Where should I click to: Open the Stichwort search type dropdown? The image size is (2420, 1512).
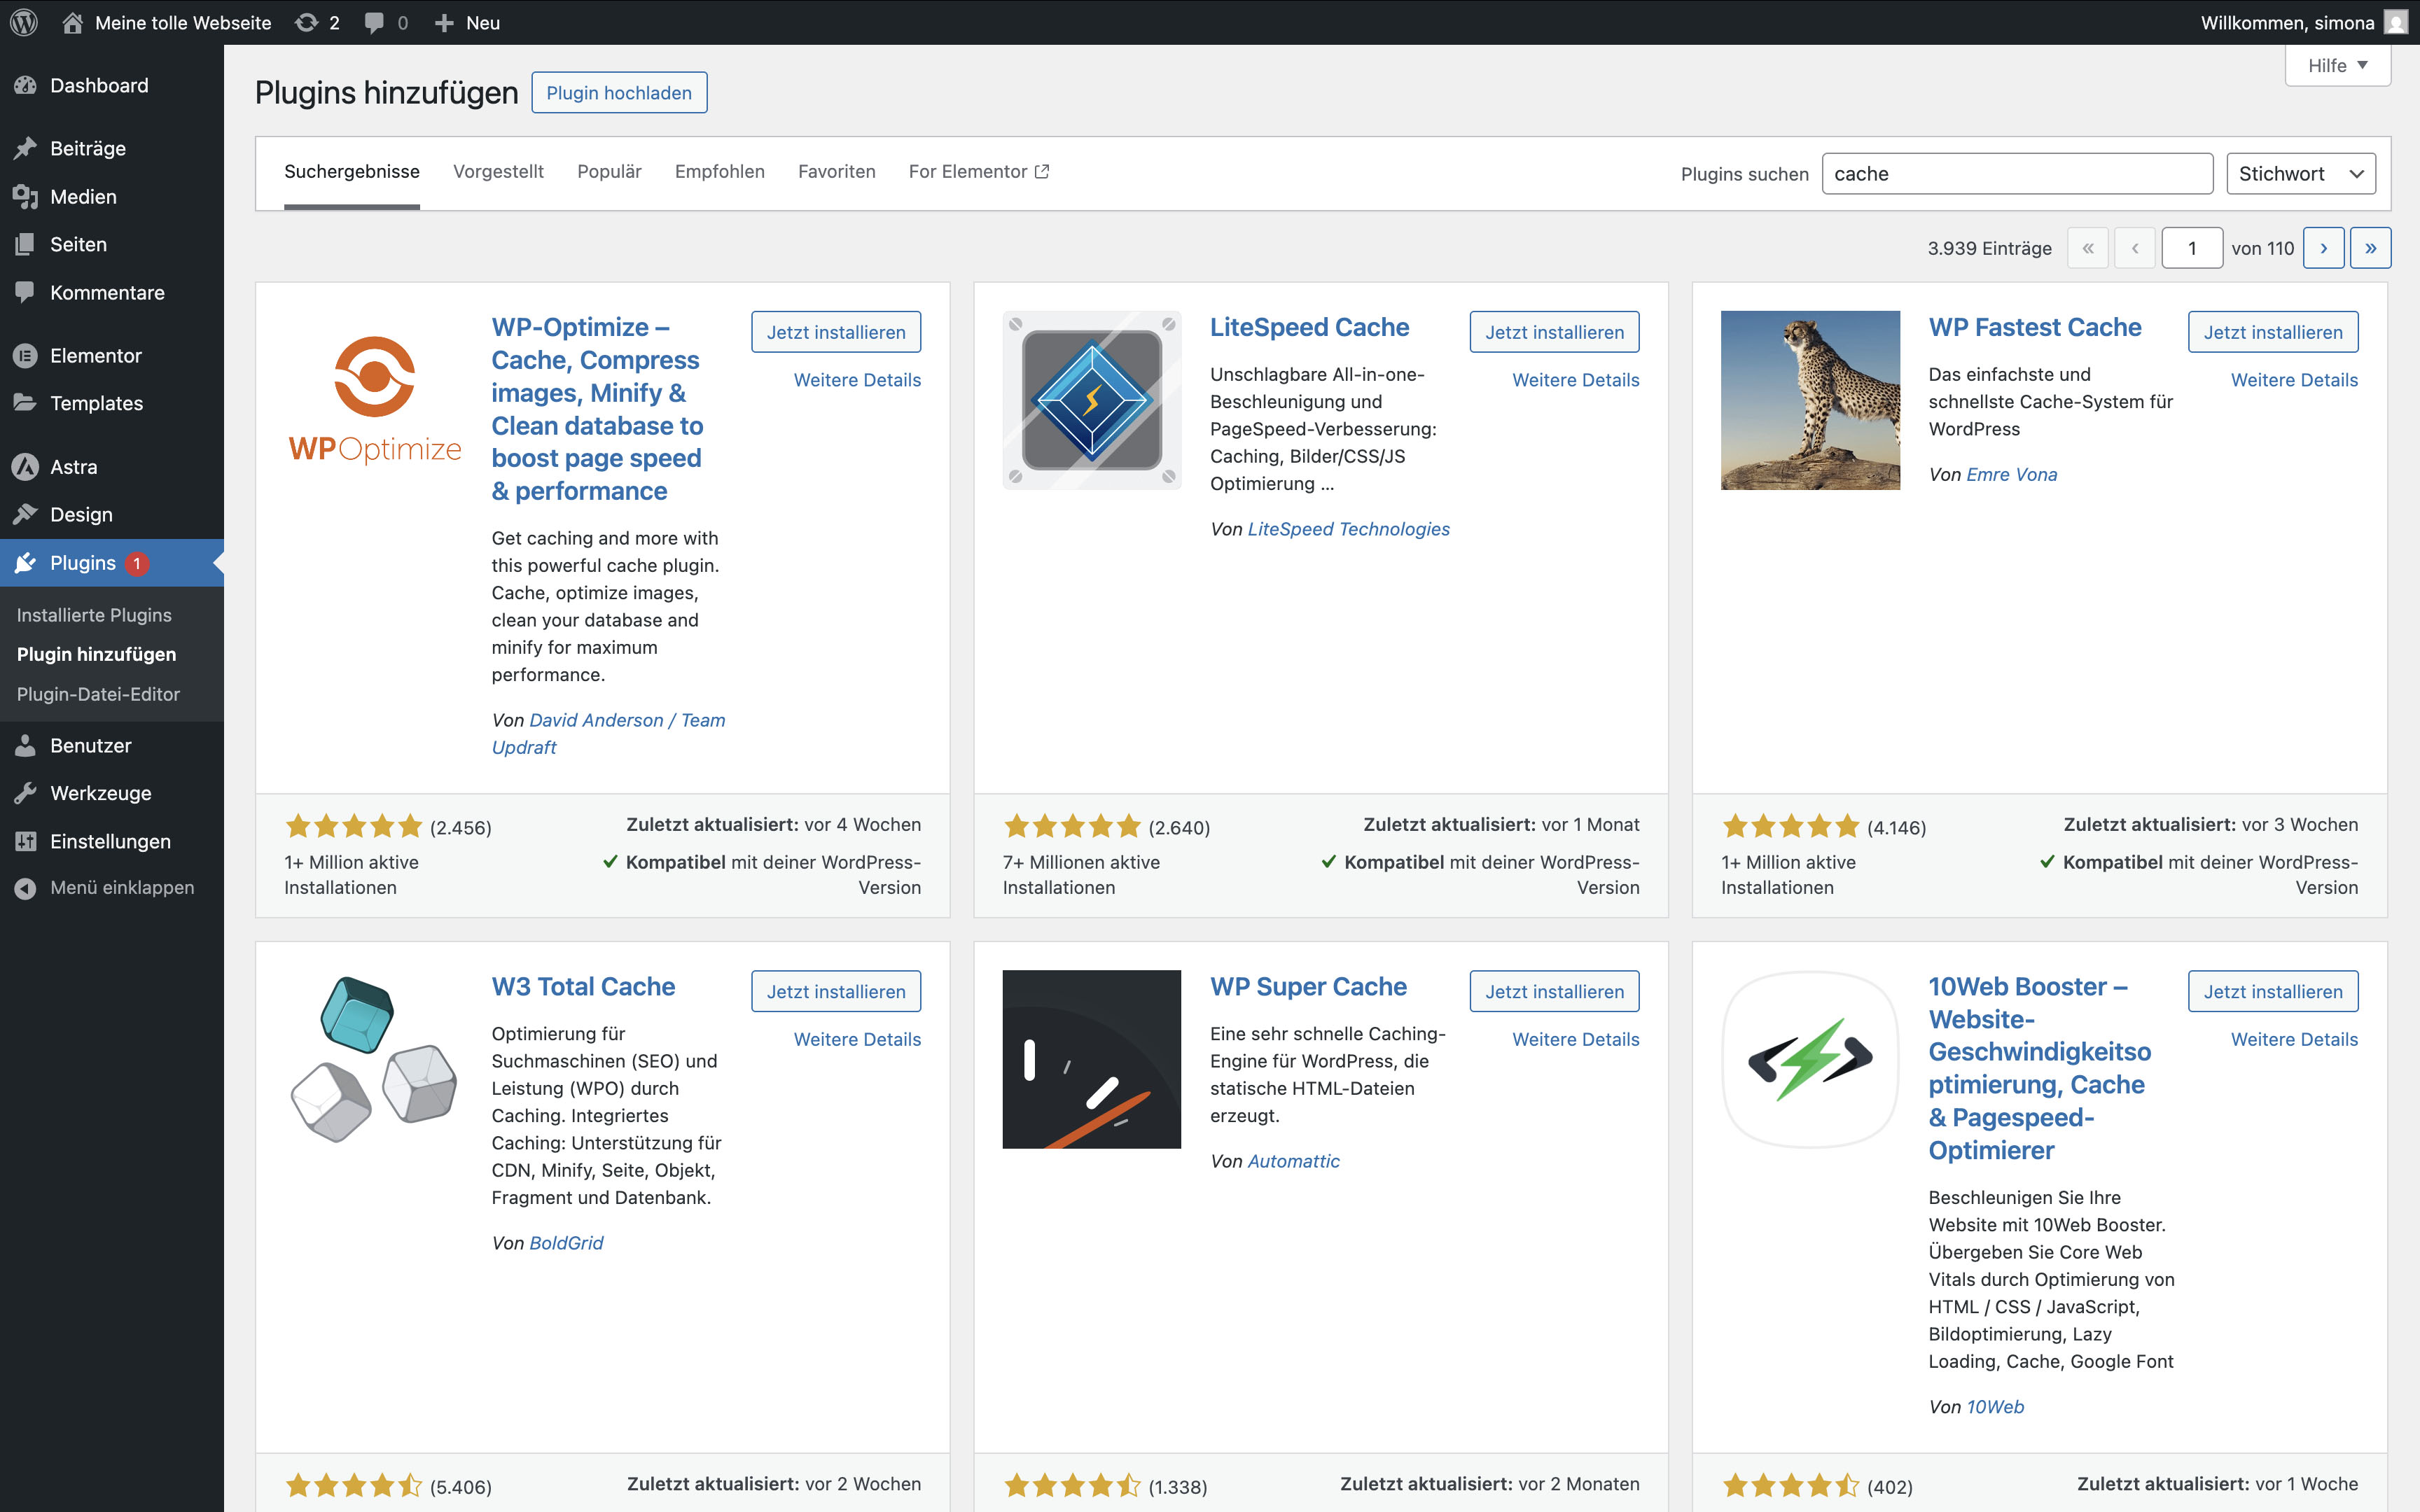(x=2300, y=174)
